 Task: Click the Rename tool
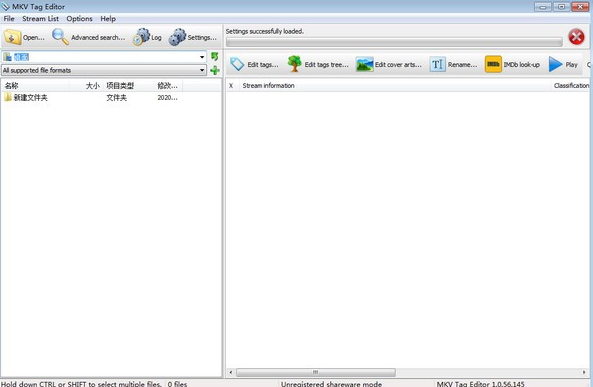click(x=453, y=65)
